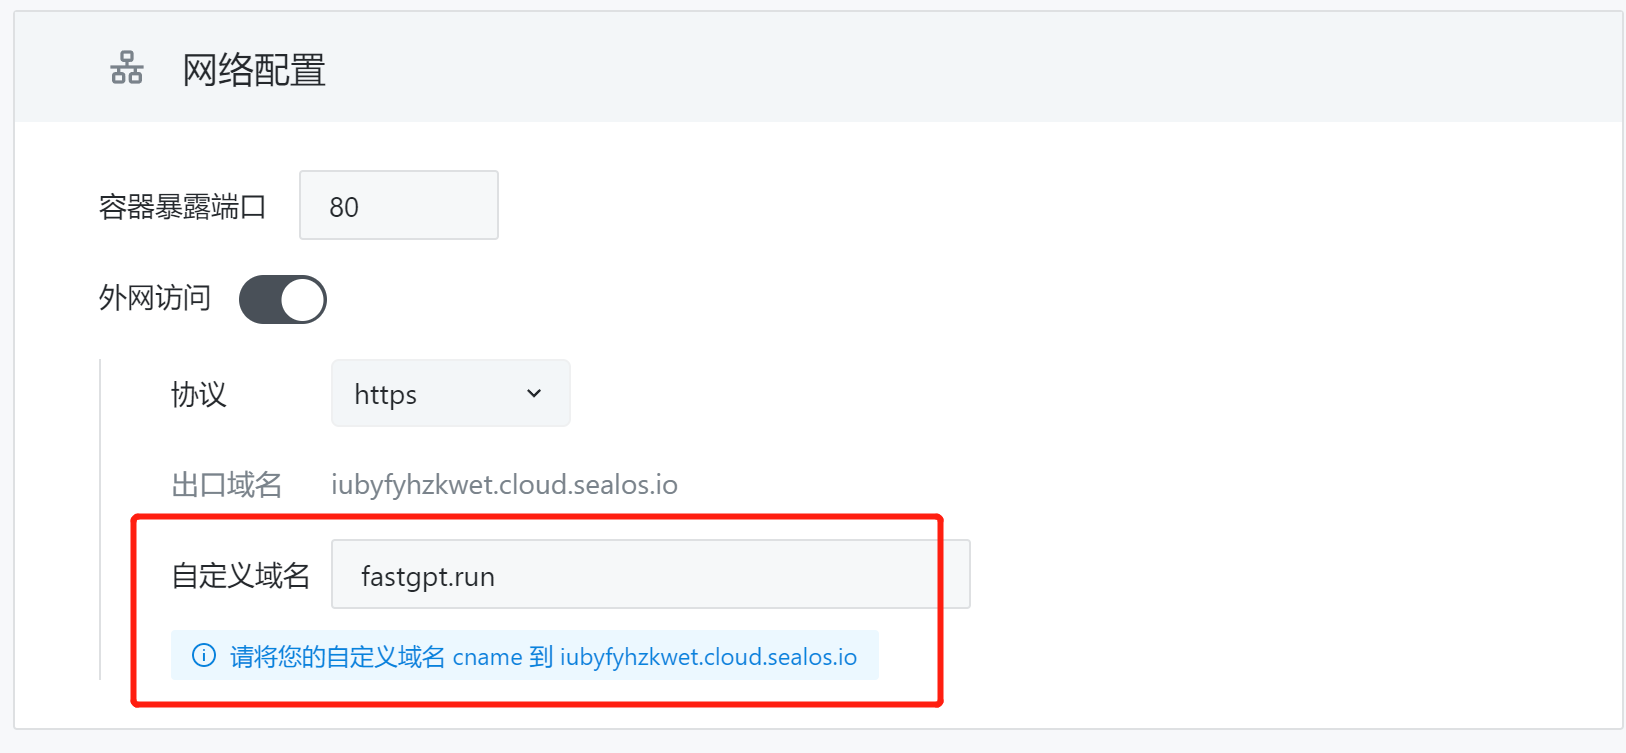Click the word cname in the hint
Viewport: 1626px width, 753px height.
click(487, 657)
